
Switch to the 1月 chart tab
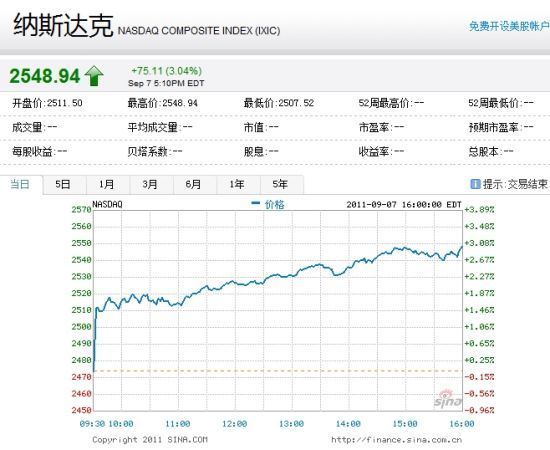pos(107,184)
